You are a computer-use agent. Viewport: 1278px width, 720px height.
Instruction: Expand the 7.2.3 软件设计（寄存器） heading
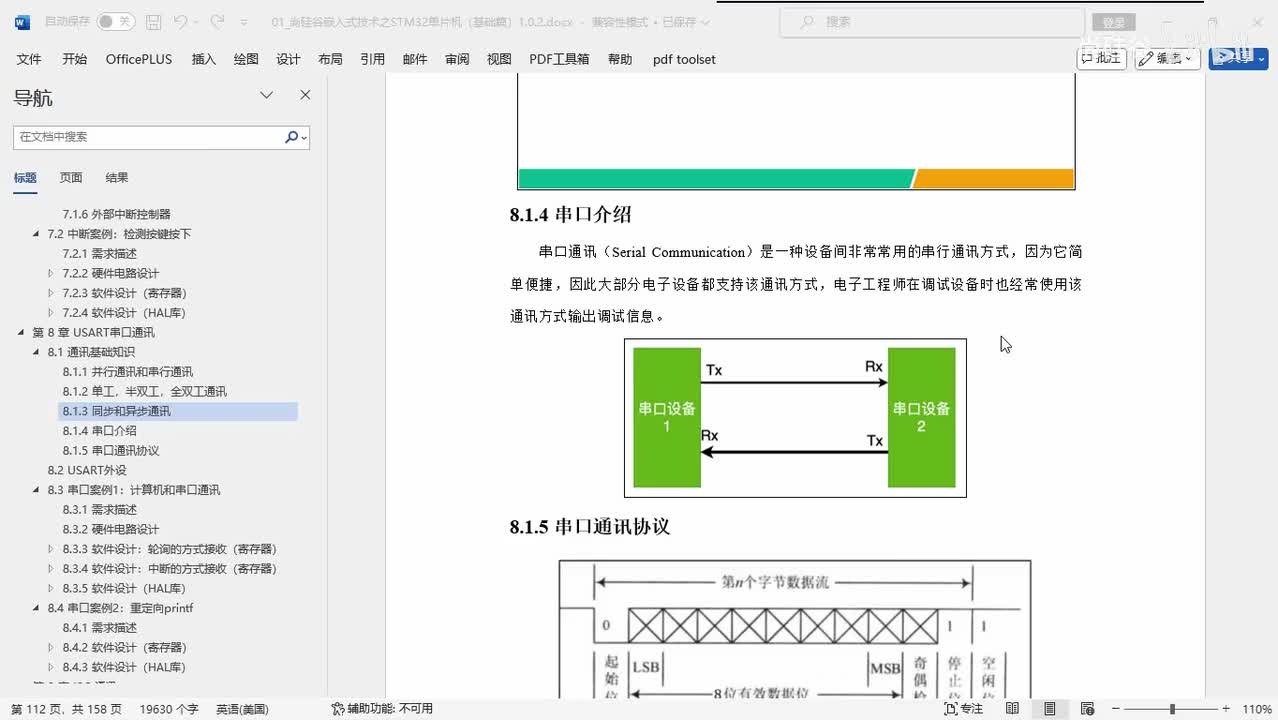pyautogui.click(x=51, y=293)
